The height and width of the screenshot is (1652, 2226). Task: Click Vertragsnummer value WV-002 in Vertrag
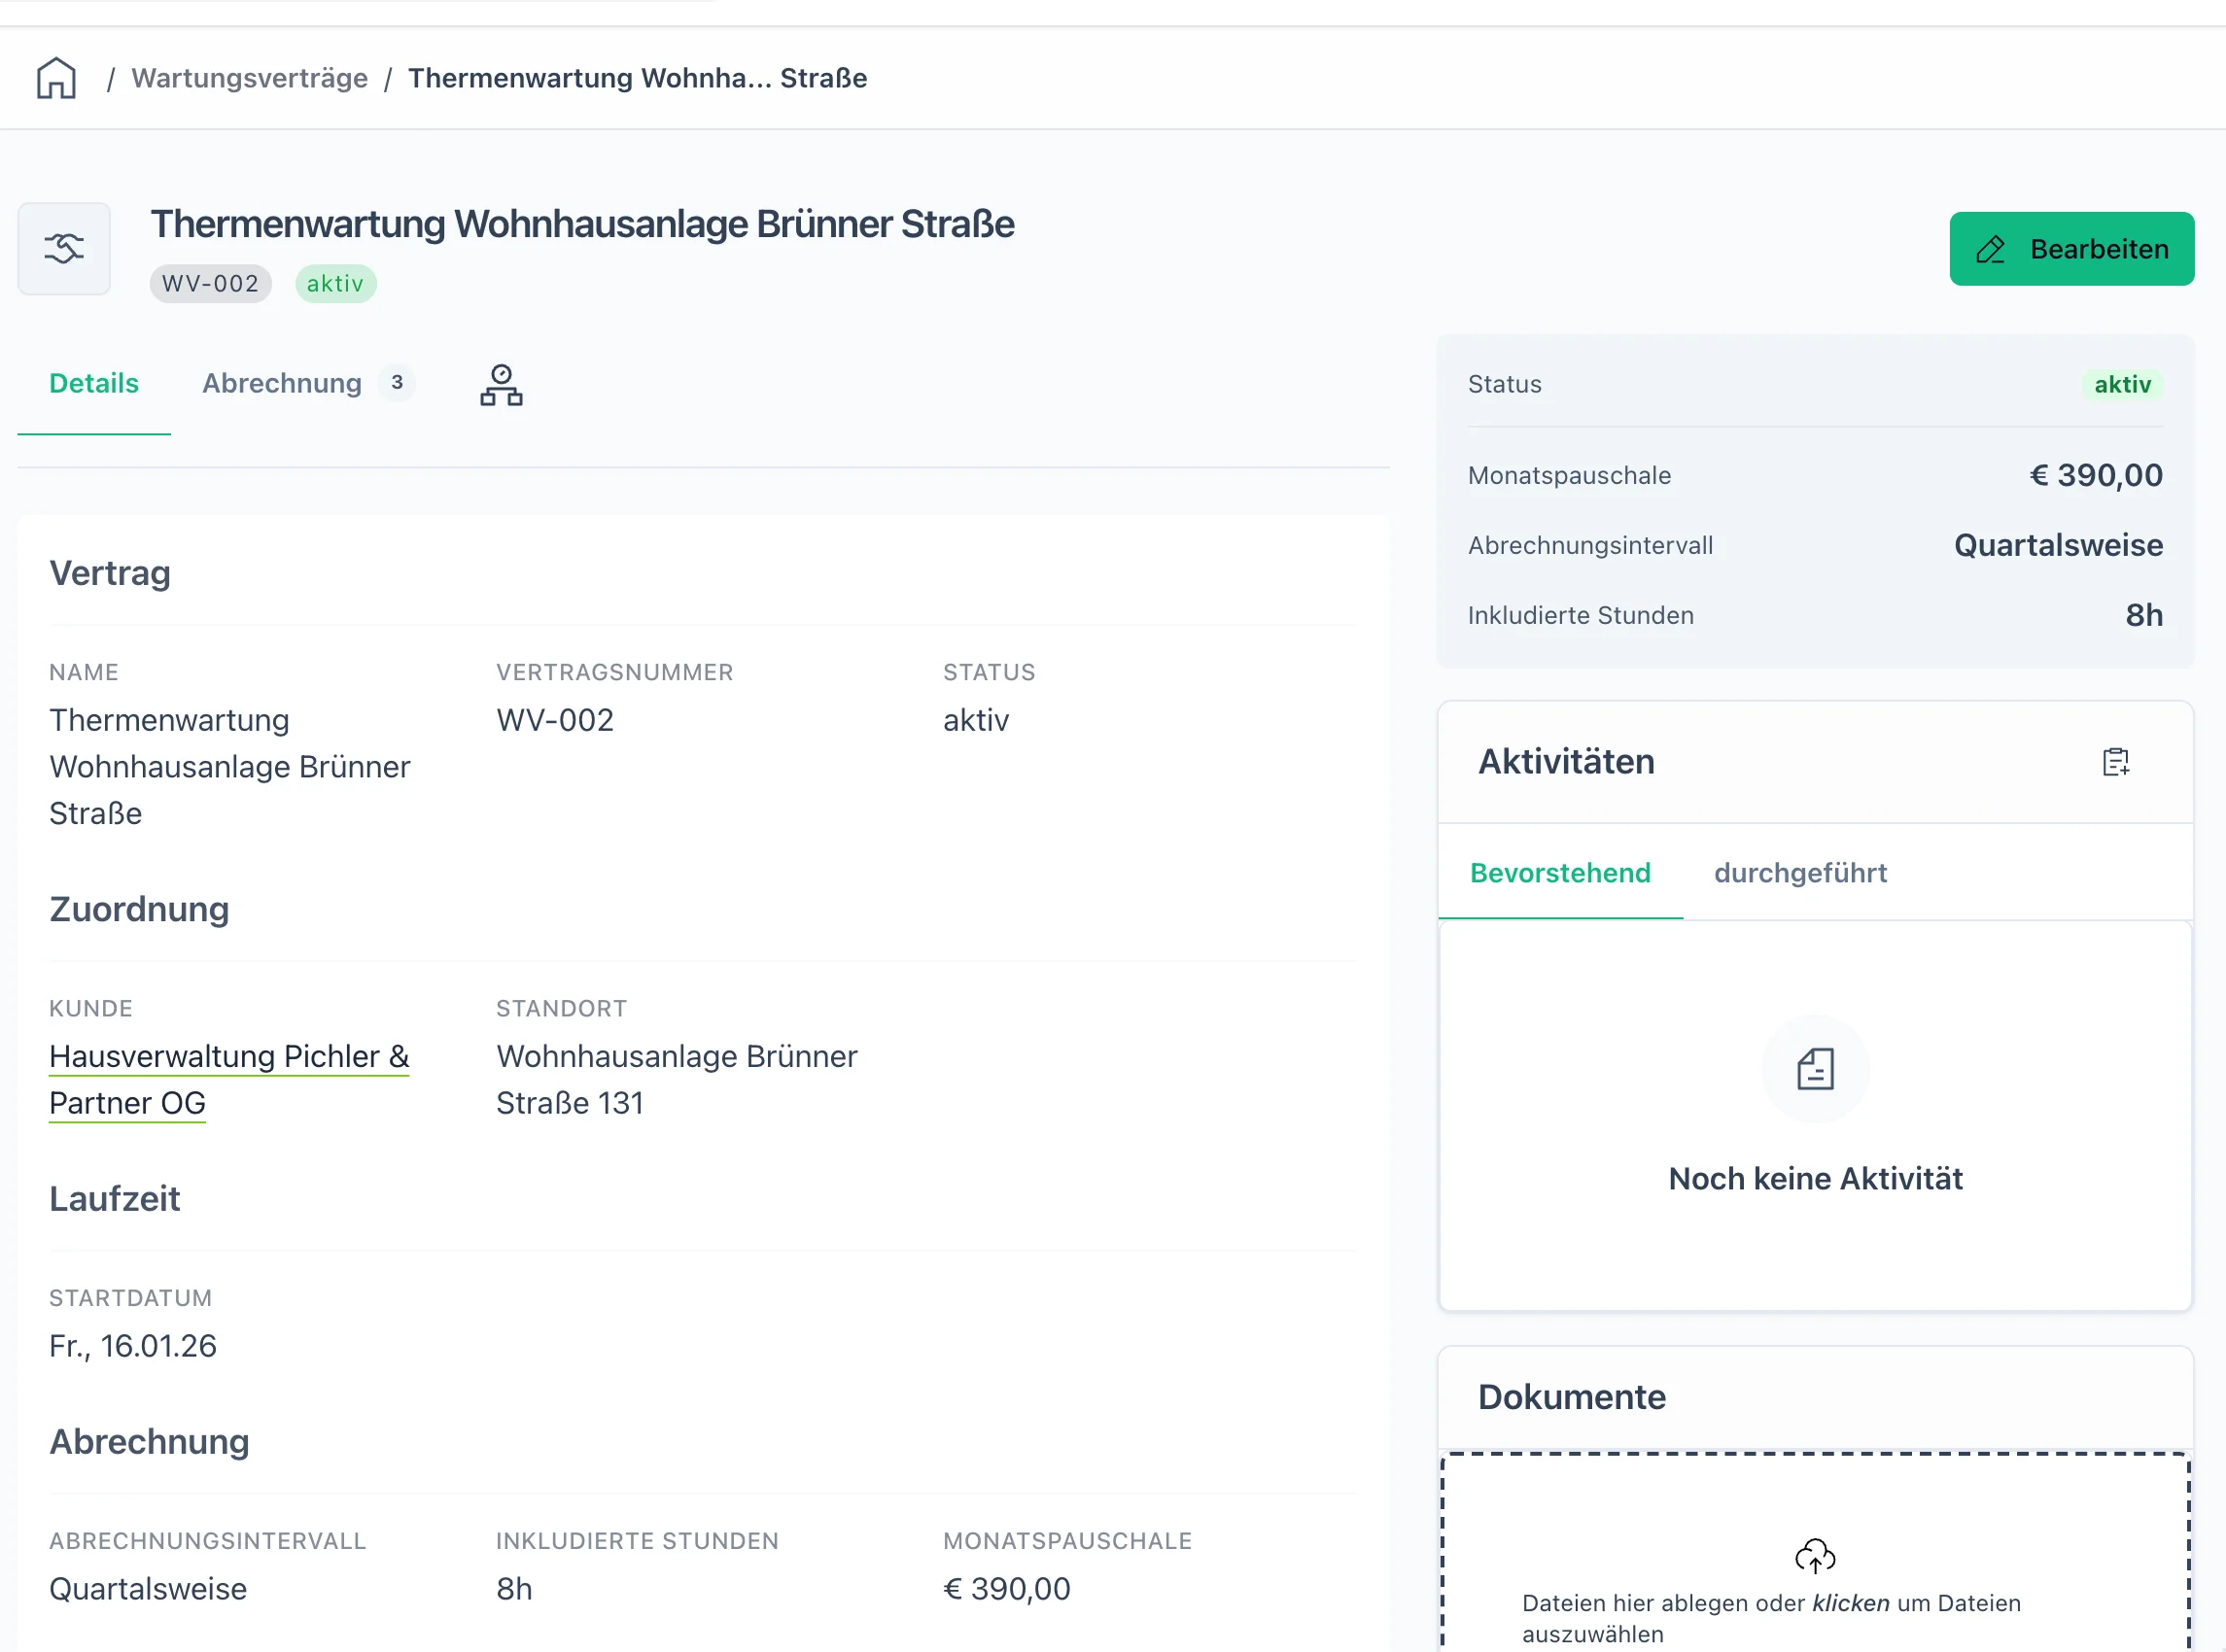(x=555, y=720)
